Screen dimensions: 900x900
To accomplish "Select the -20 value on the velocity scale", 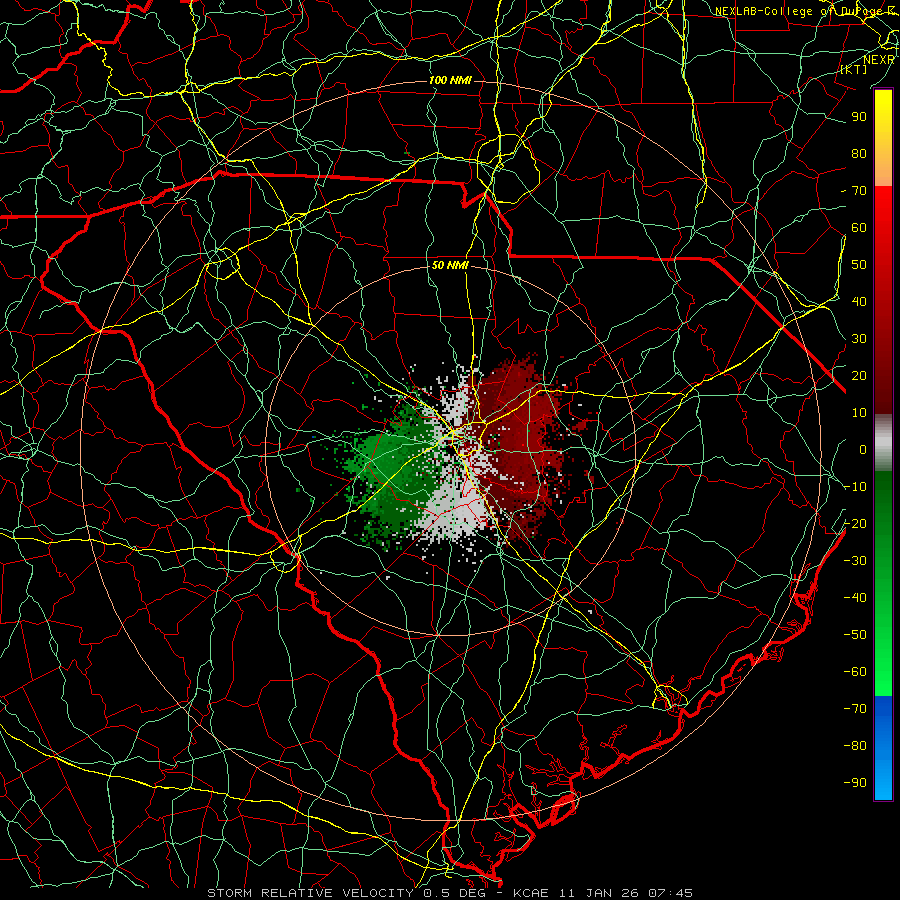I will pyautogui.click(x=855, y=523).
